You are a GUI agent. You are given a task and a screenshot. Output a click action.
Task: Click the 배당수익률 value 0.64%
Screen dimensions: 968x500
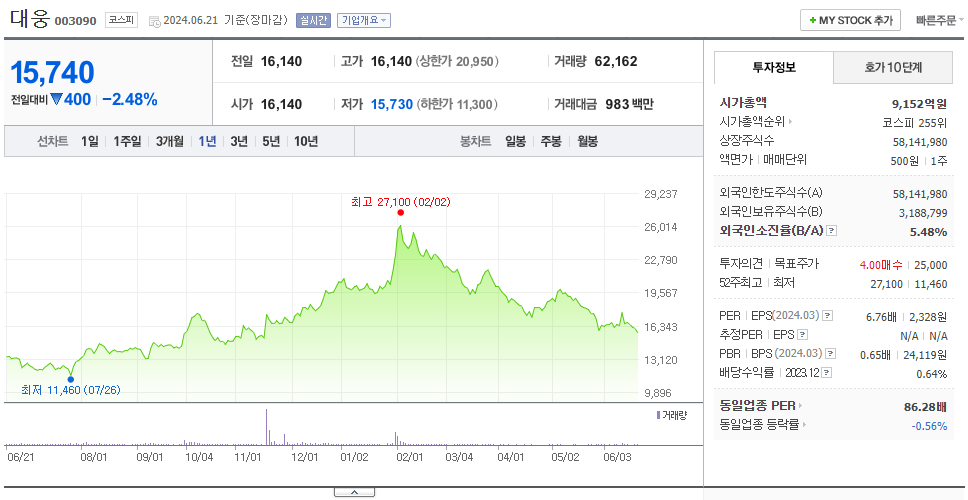pos(932,374)
